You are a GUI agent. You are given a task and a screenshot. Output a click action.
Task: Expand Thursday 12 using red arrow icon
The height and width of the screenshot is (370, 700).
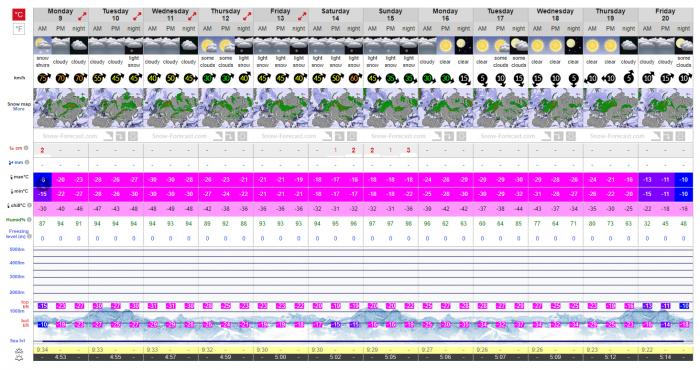[x=247, y=17]
